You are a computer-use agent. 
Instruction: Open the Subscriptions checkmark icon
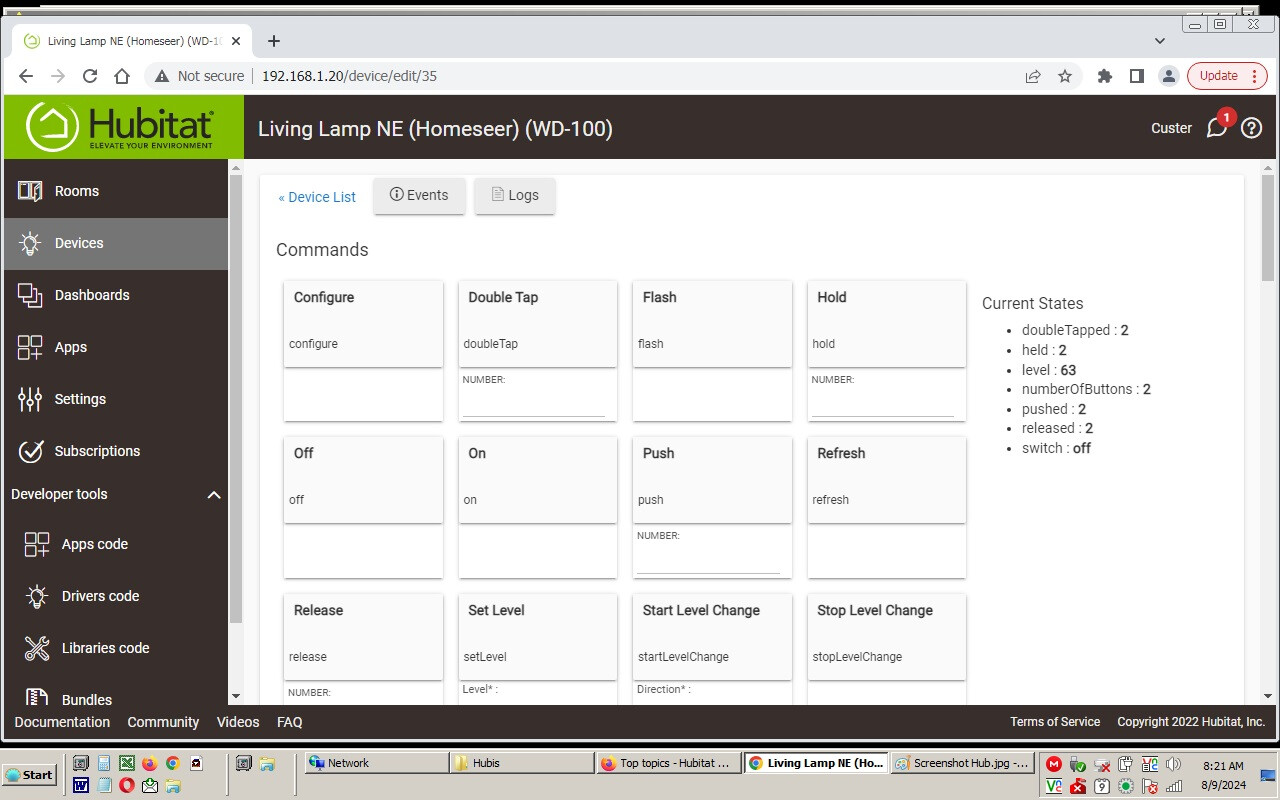[x=30, y=451]
